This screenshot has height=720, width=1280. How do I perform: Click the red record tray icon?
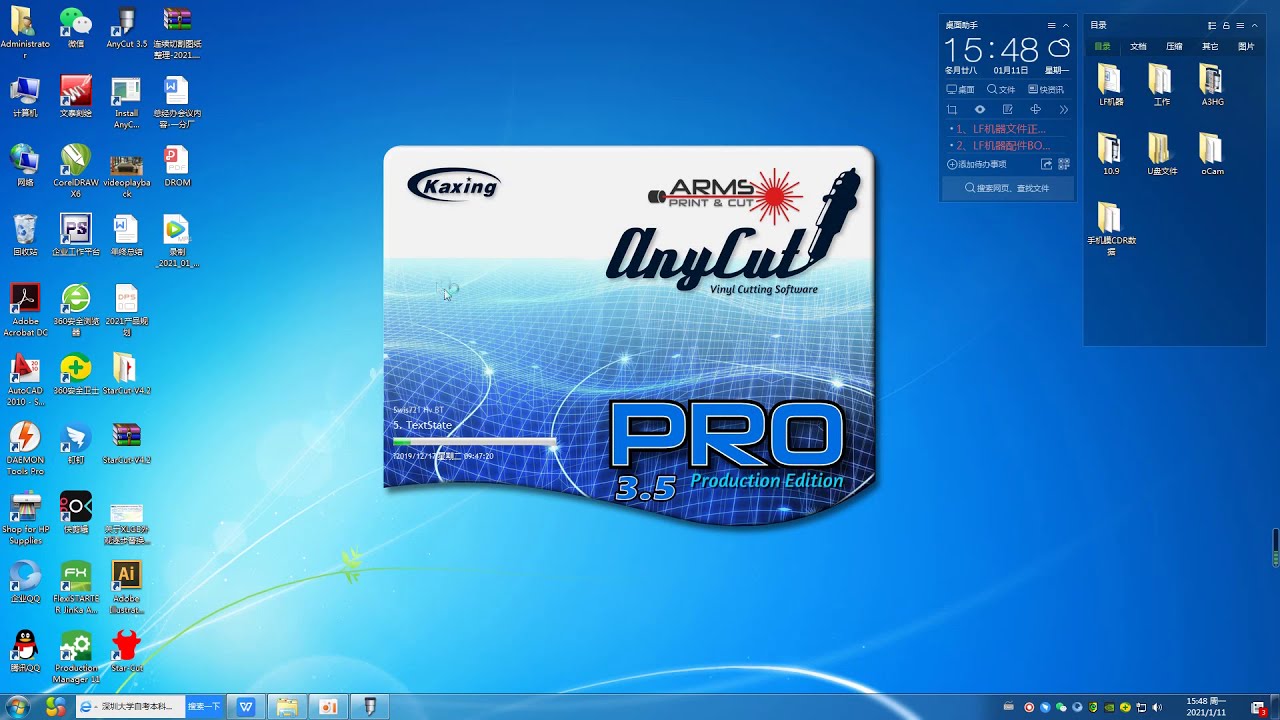1029,707
